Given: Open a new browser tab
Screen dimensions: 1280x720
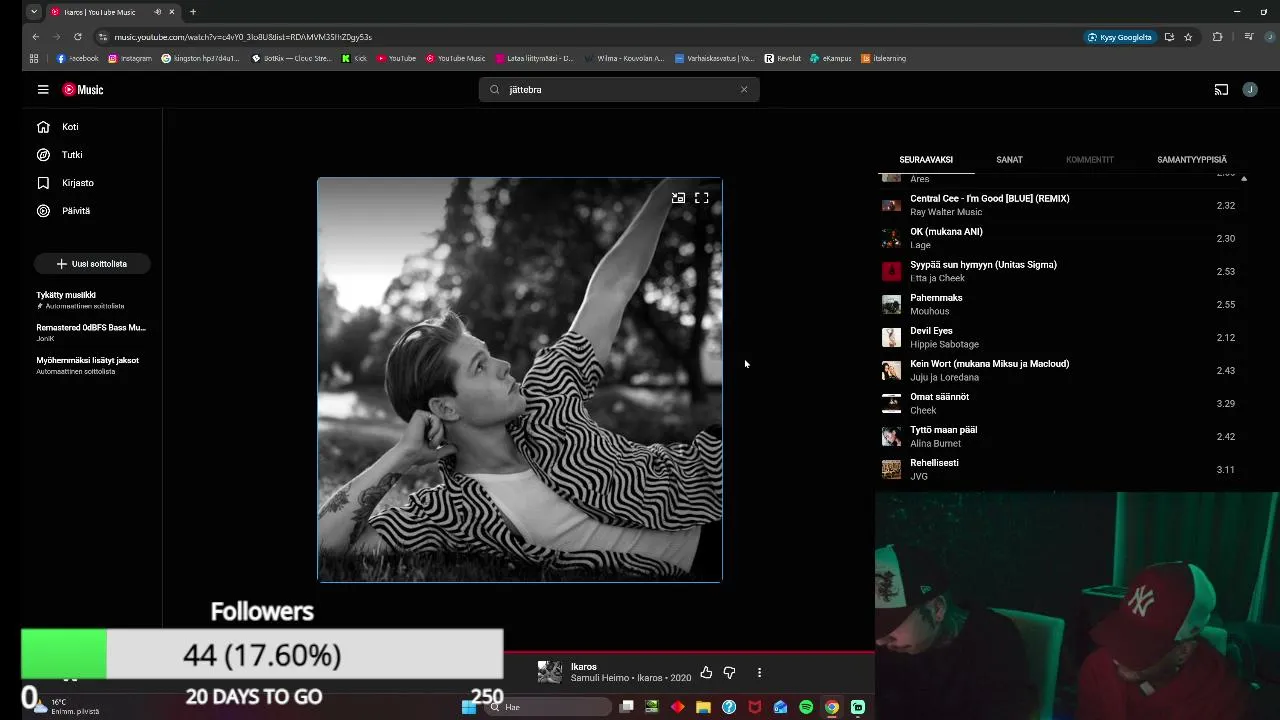Looking at the screenshot, I should [193, 12].
